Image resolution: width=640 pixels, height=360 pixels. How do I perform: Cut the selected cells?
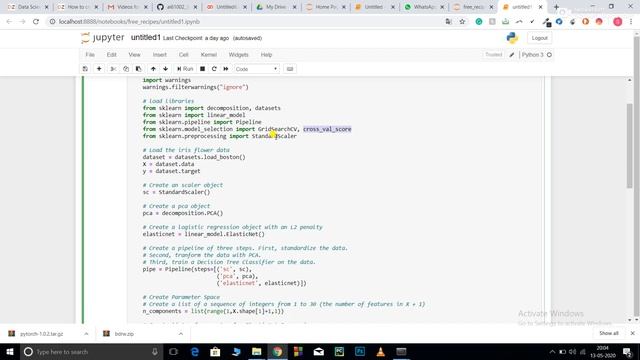click(x=113, y=69)
